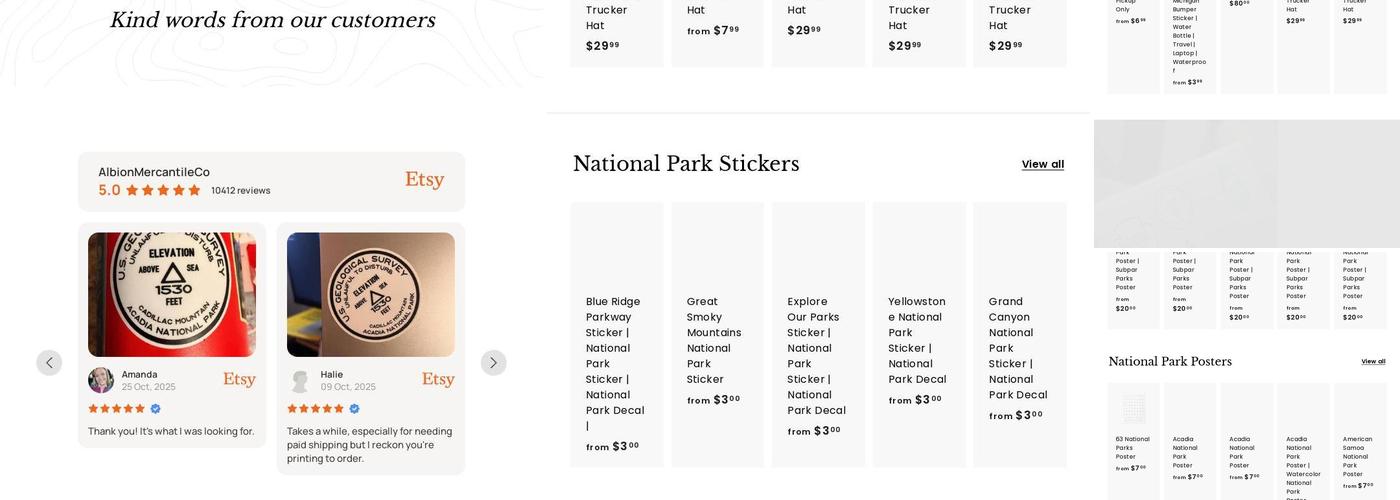Viewport: 1400px width, 500px height.
Task: Click Halie's profile avatar
Action: coord(300,381)
